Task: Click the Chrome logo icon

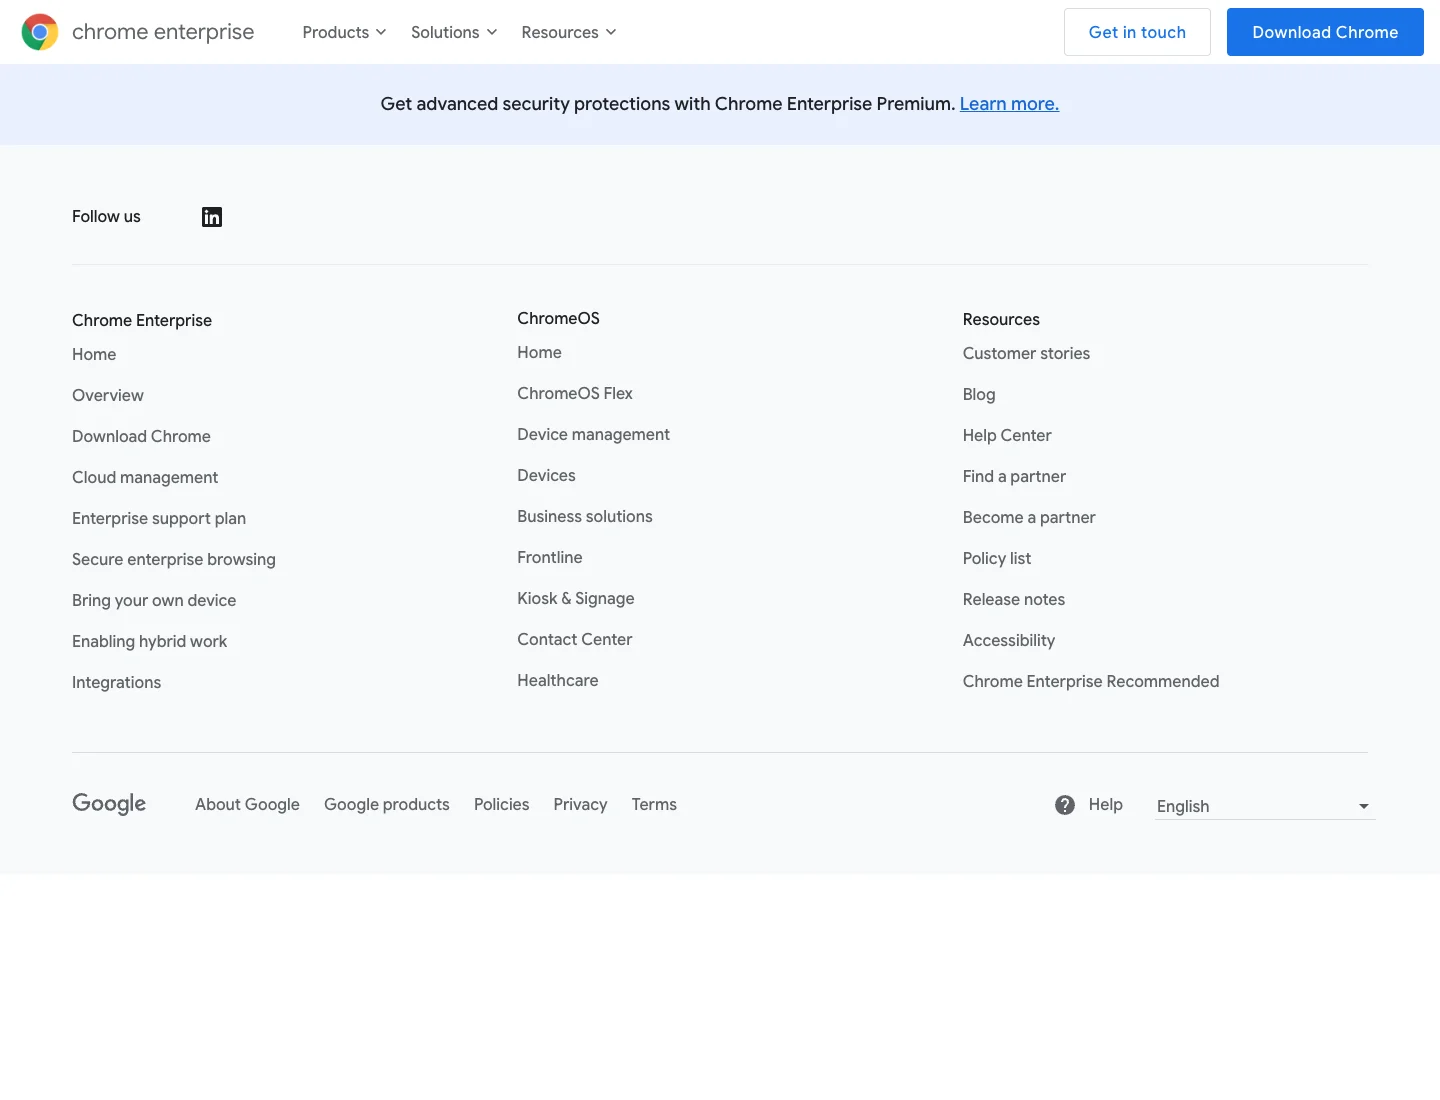Action: pyautogui.click(x=40, y=32)
